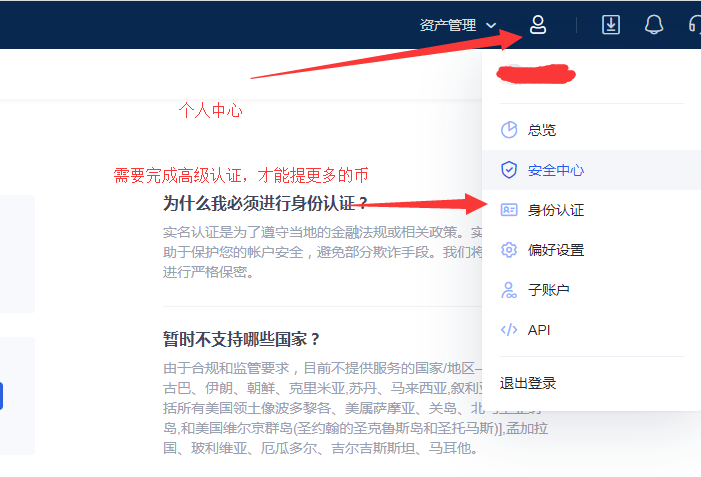Open 总览 from the profile menu

point(591,130)
